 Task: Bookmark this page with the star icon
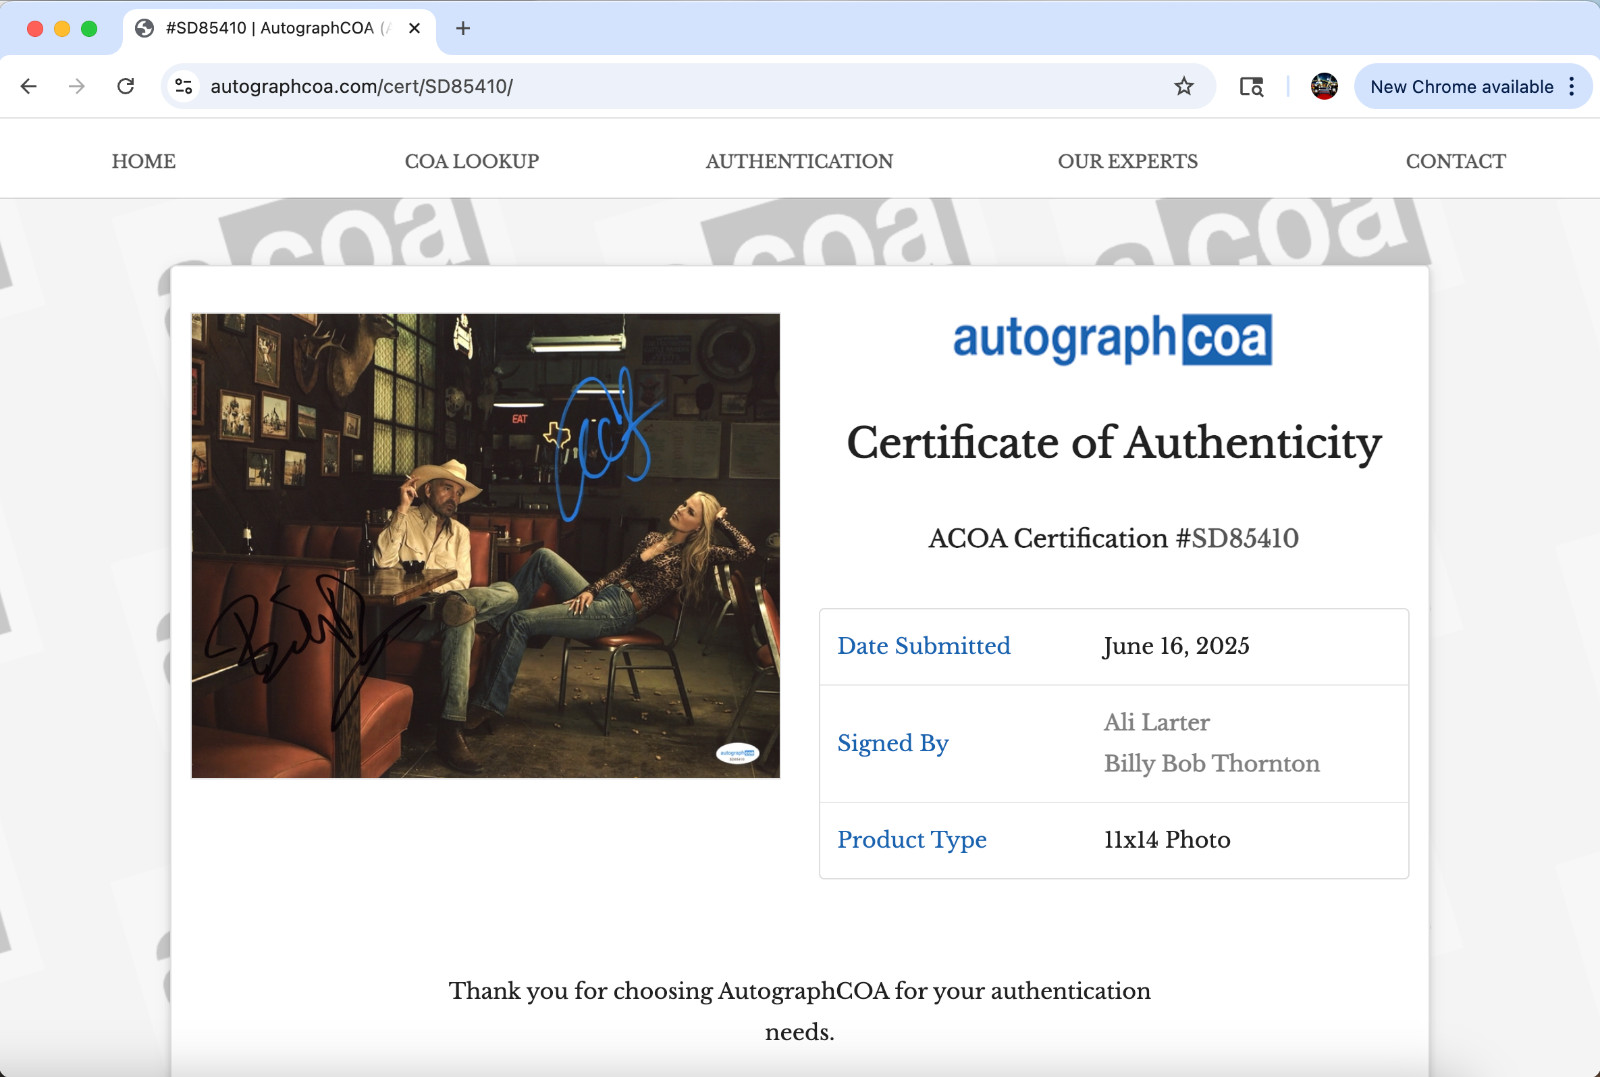[1184, 86]
